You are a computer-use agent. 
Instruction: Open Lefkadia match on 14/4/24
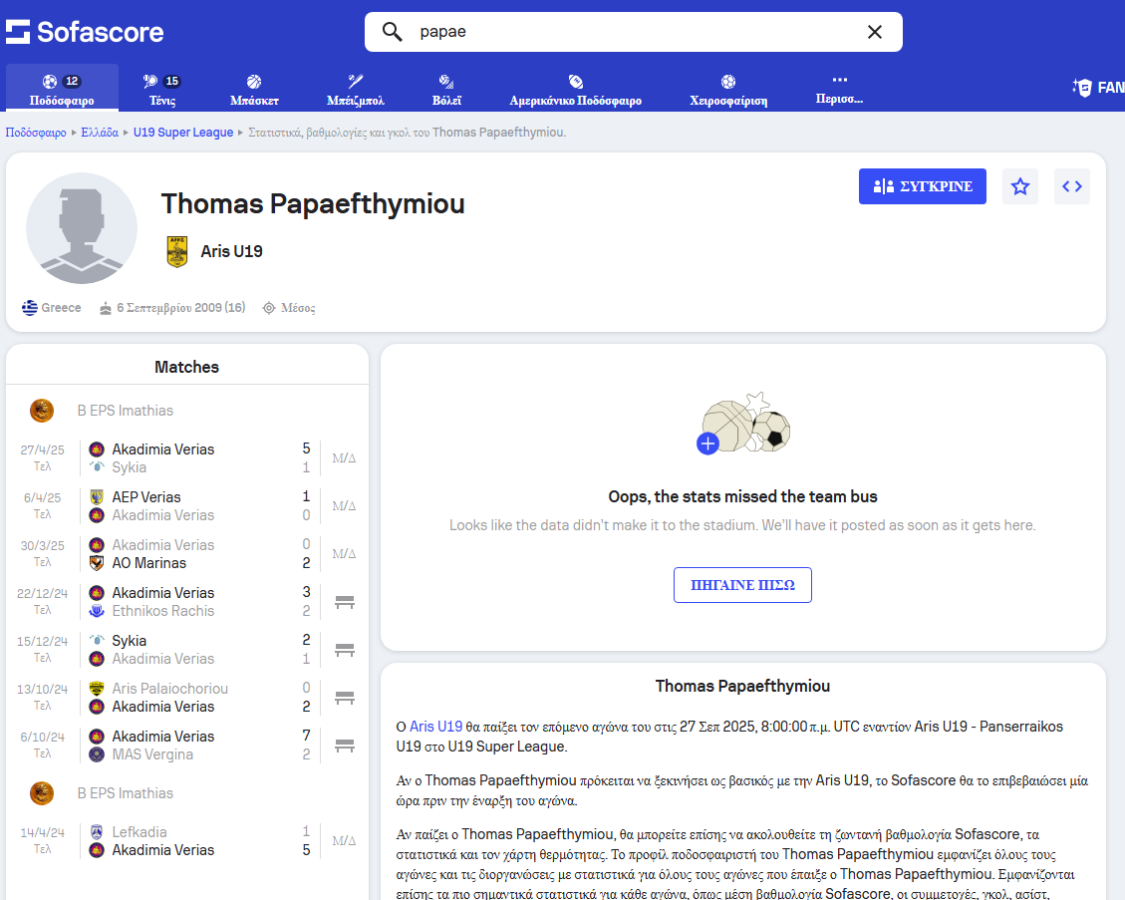[187, 840]
